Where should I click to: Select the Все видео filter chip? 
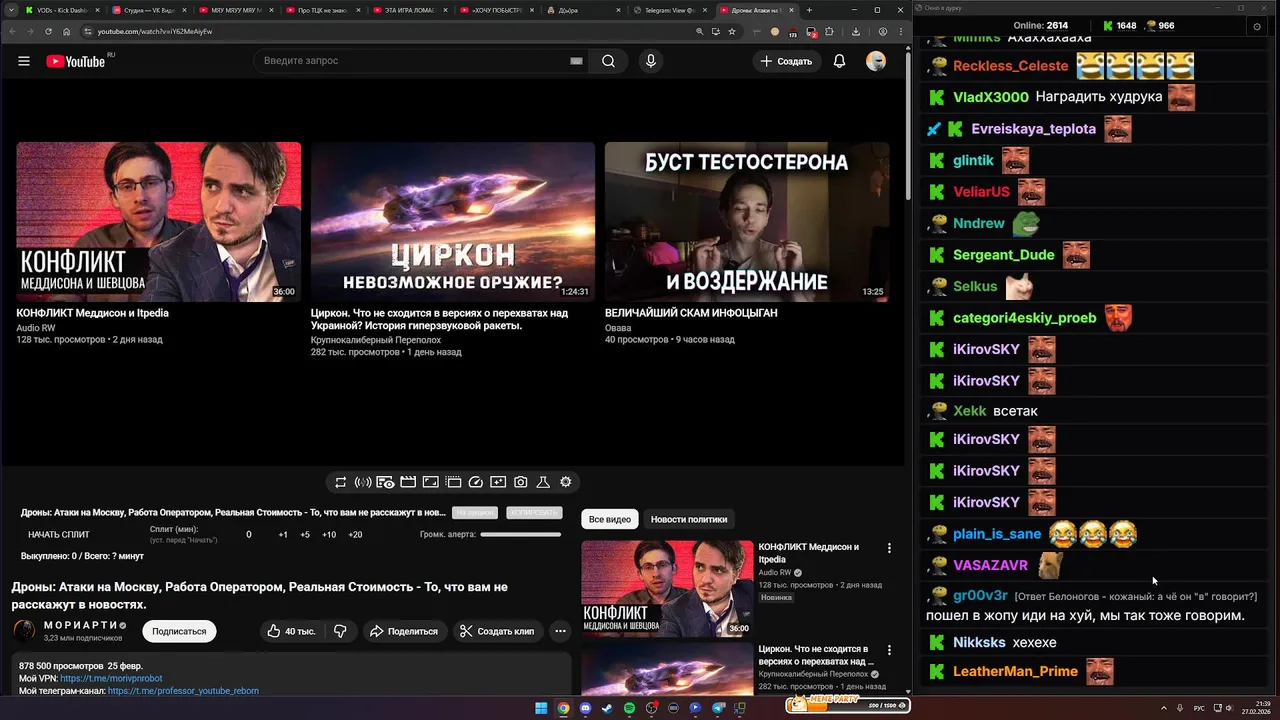[610, 519]
